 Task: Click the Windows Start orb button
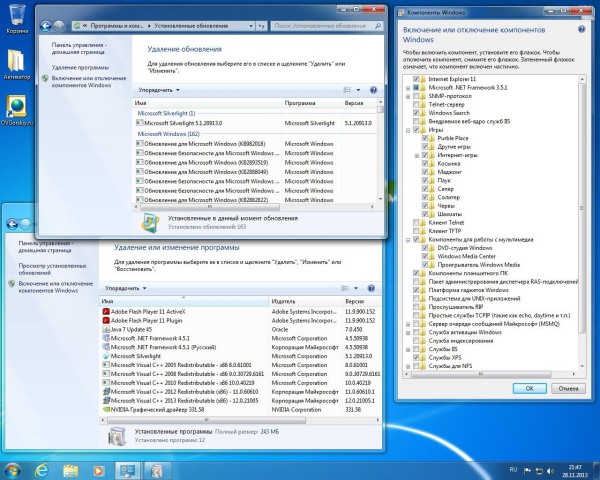click(x=13, y=468)
